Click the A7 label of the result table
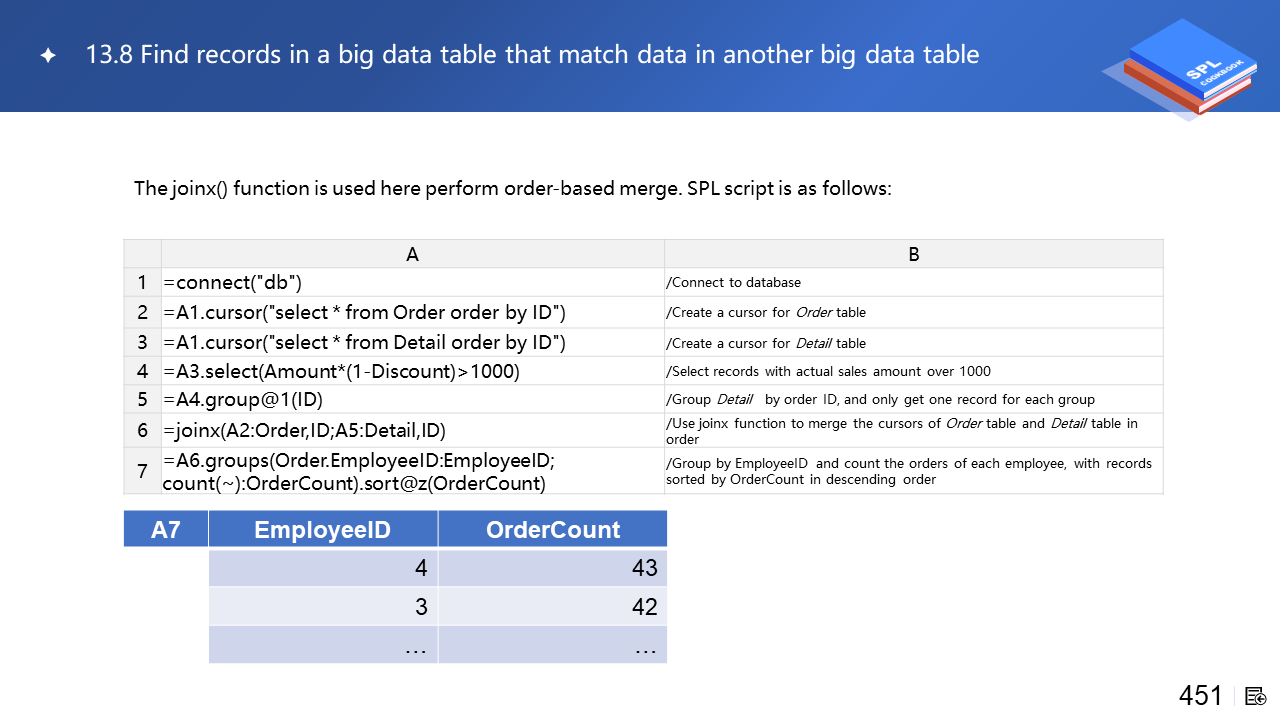 166,529
